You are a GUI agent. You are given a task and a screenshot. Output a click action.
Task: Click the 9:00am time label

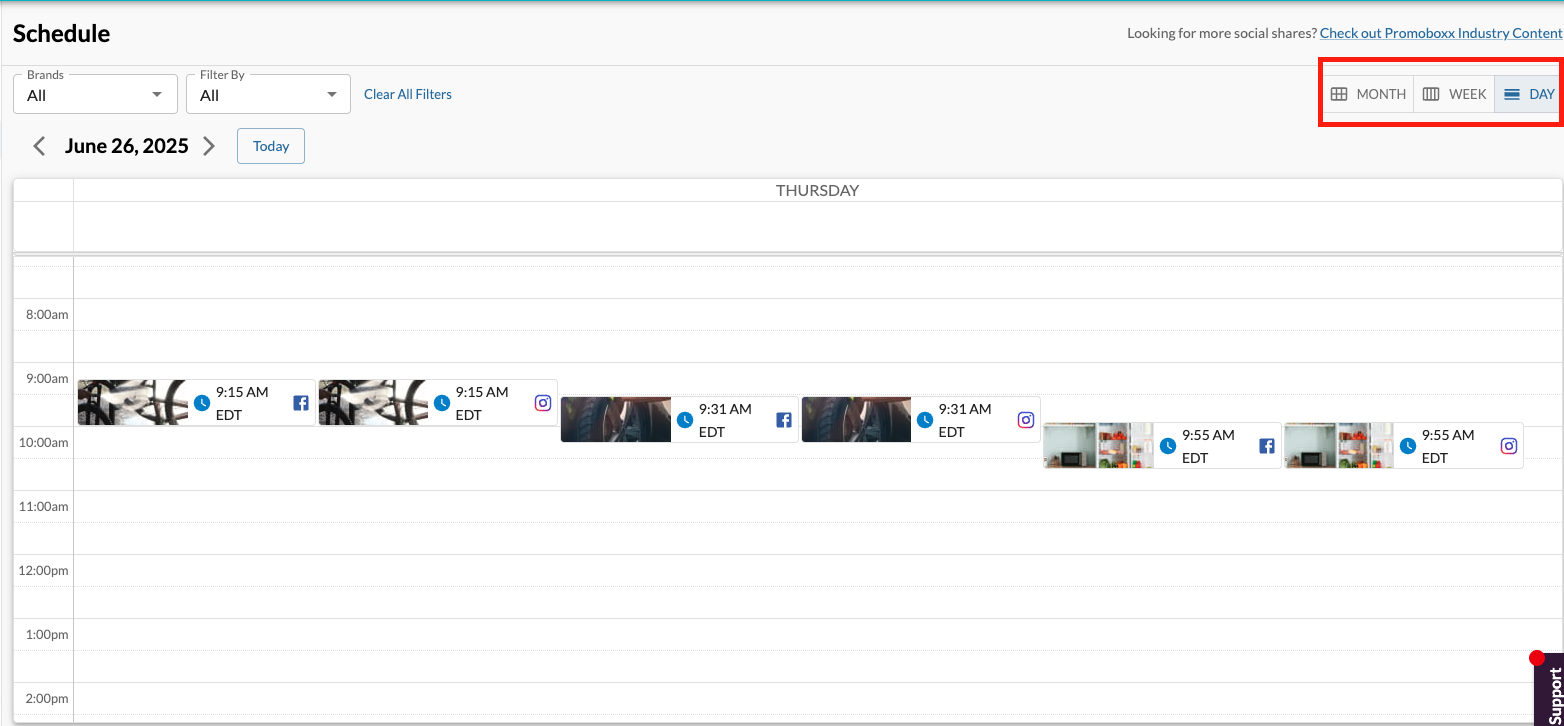[47, 378]
